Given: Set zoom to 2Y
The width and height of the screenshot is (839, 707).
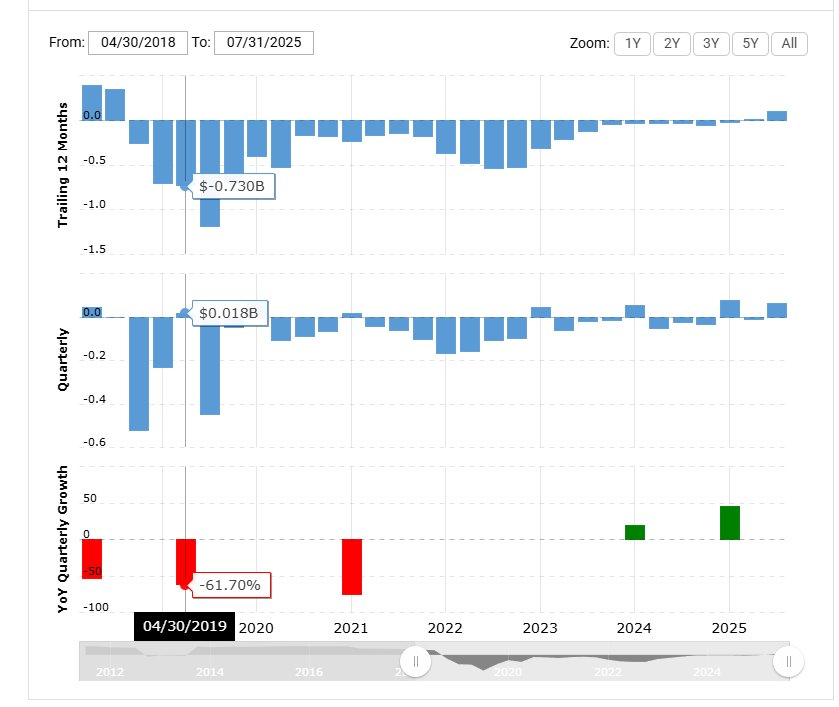Looking at the screenshot, I should pyautogui.click(x=672, y=43).
